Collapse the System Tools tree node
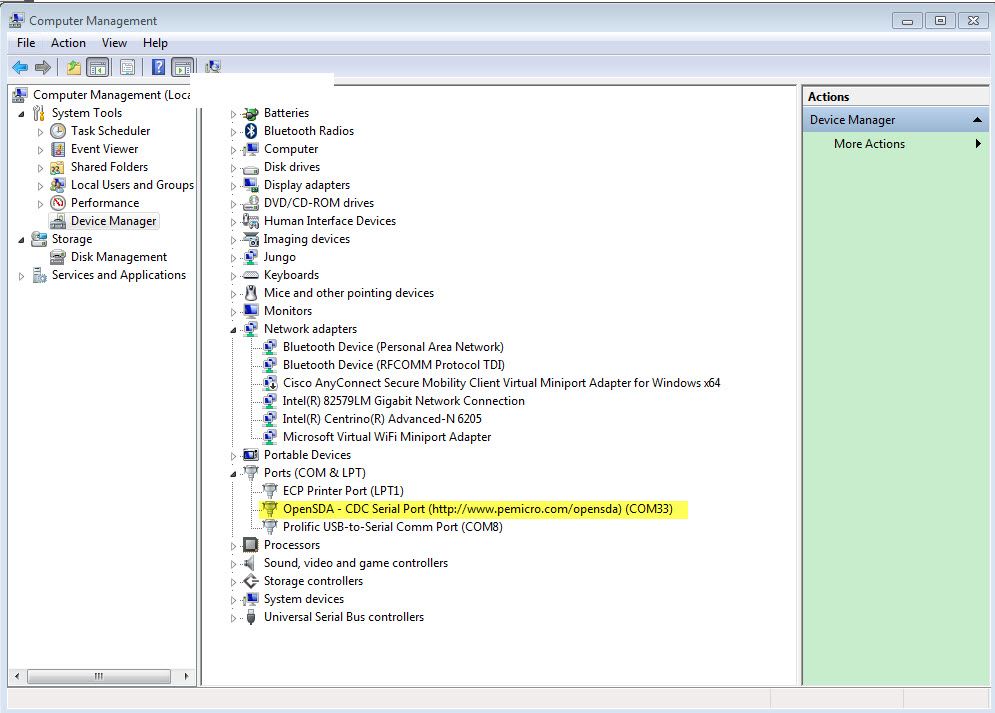Image resolution: width=995 pixels, height=713 pixels. pos(22,114)
